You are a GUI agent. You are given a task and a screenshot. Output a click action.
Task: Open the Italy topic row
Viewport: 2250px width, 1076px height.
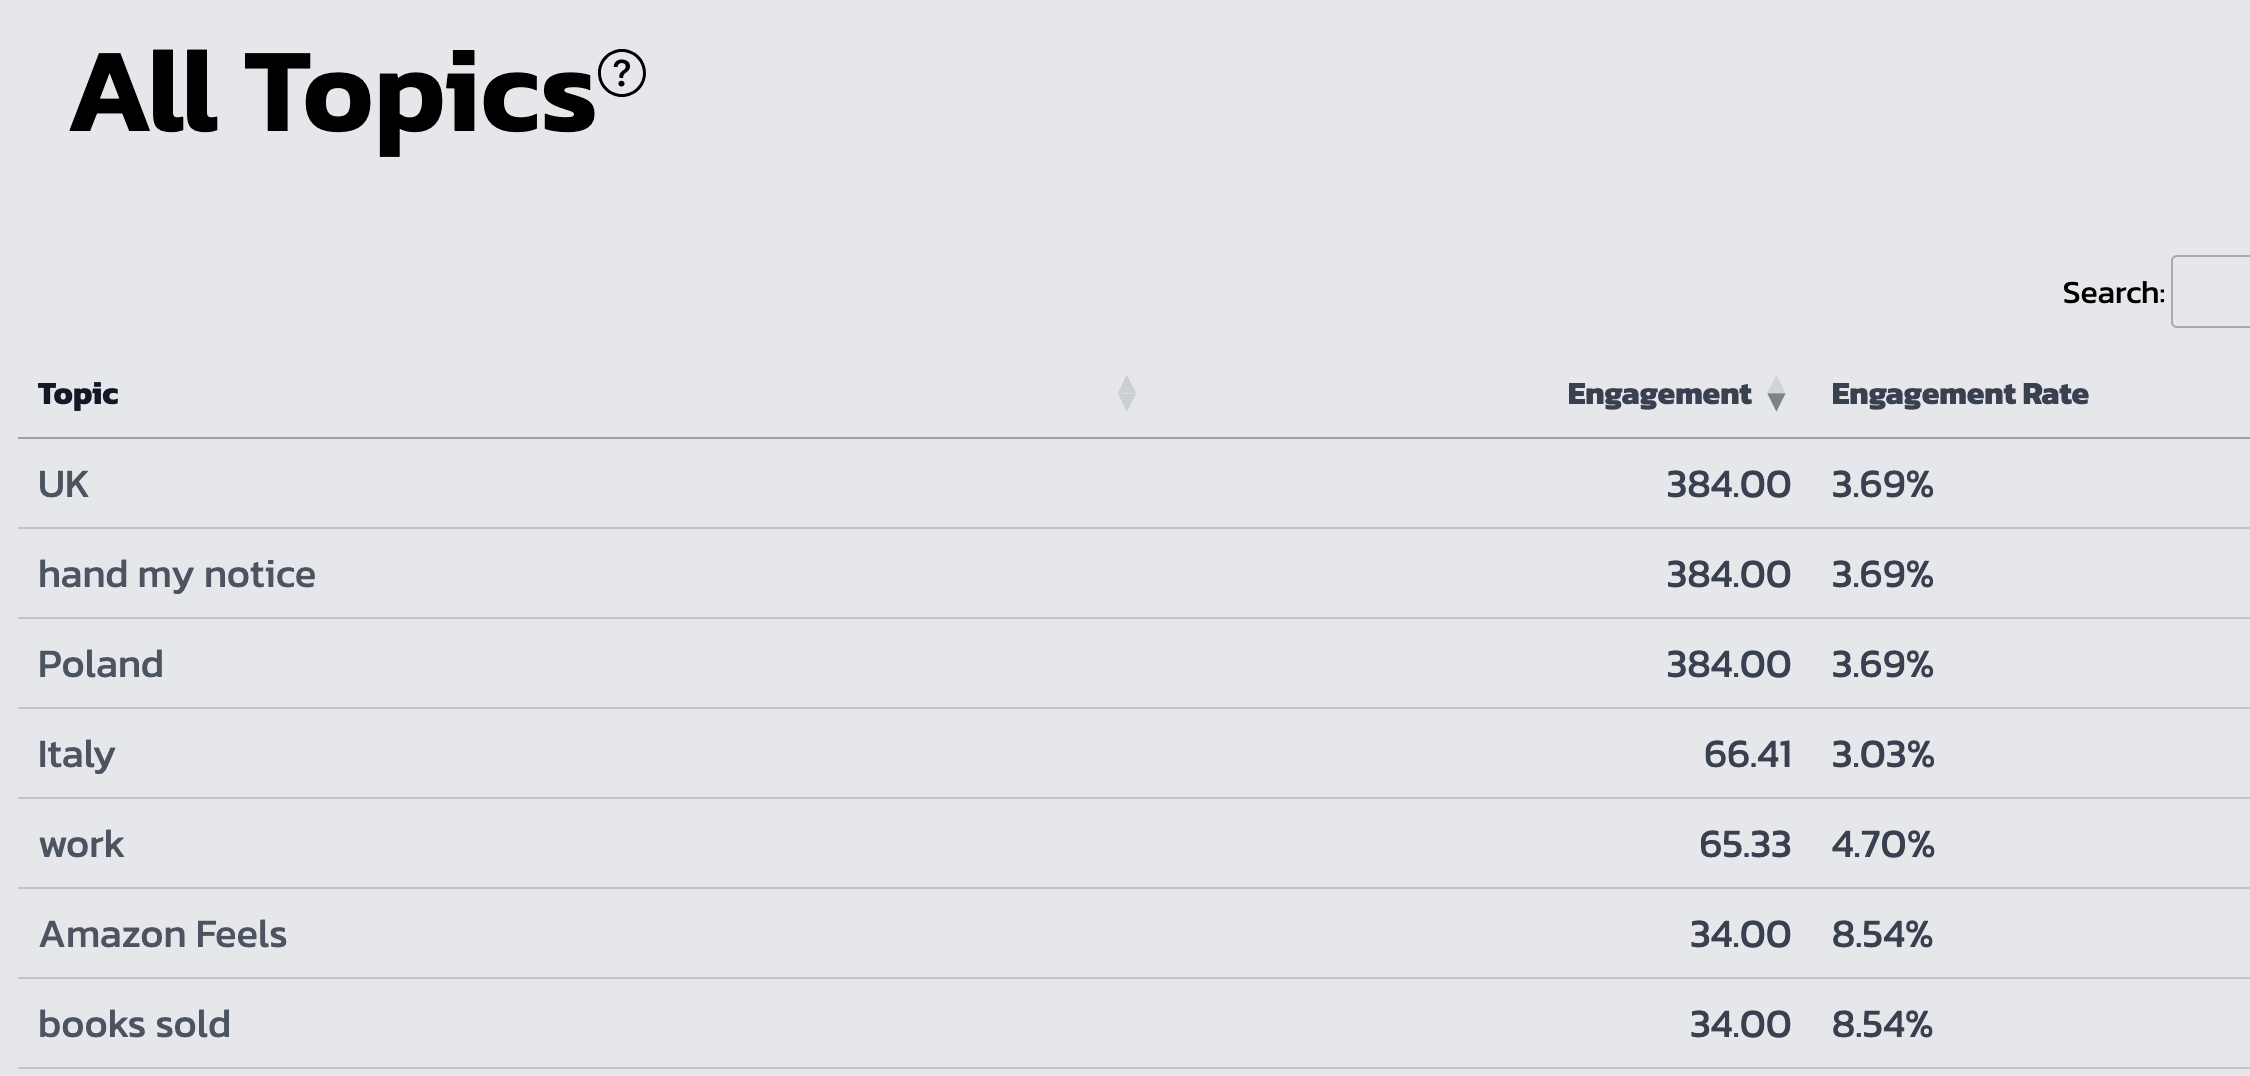tap(76, 754)
